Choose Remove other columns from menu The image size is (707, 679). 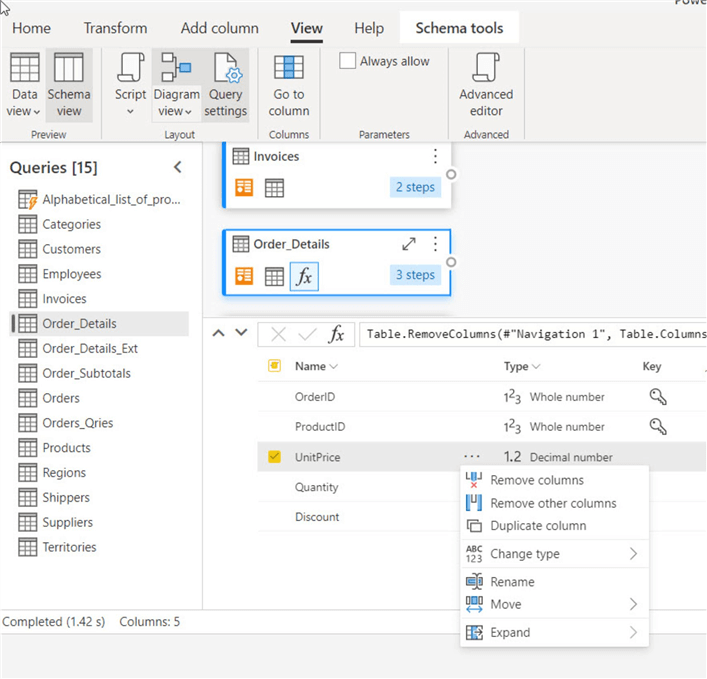tap(552, 503)
